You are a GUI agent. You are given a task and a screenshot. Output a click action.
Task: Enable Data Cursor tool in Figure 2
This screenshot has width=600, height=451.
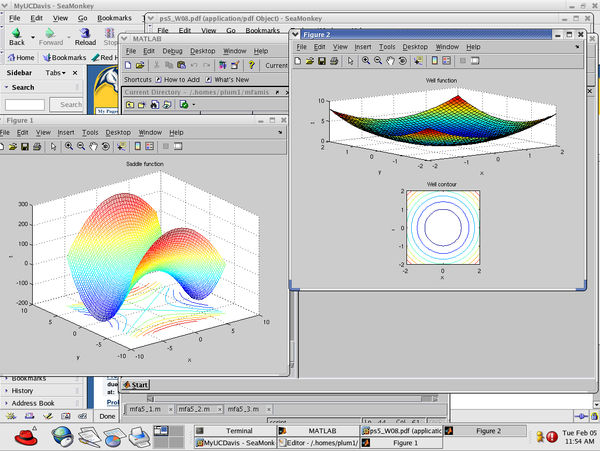click(418, 60)
